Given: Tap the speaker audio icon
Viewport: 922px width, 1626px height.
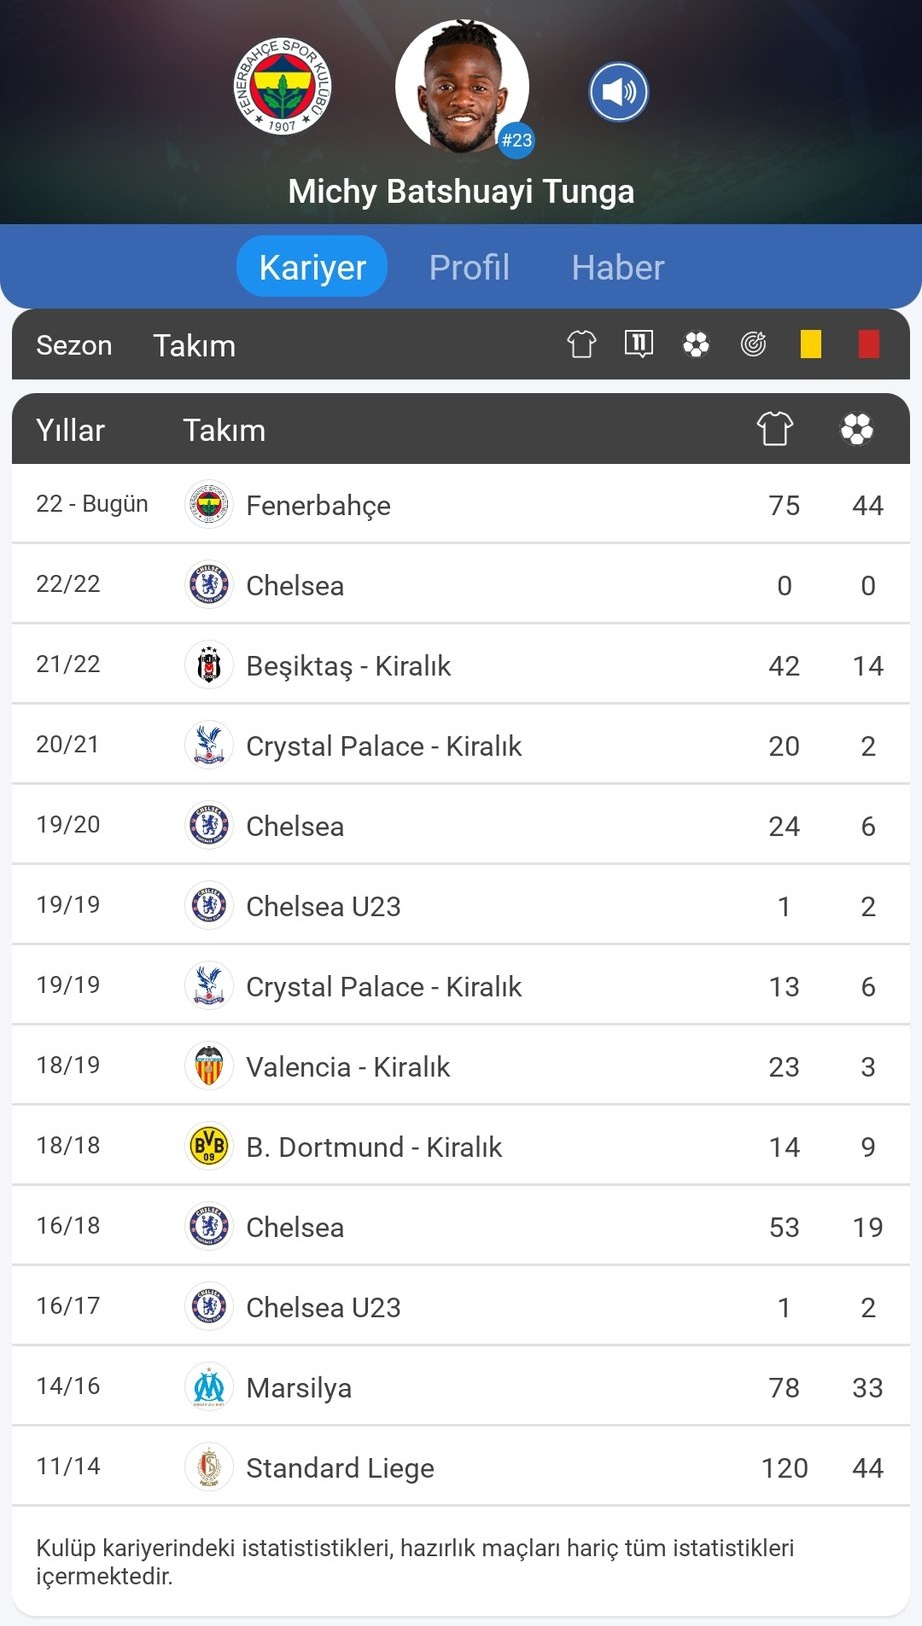Looking at the screenshot, I should [618, 92].
